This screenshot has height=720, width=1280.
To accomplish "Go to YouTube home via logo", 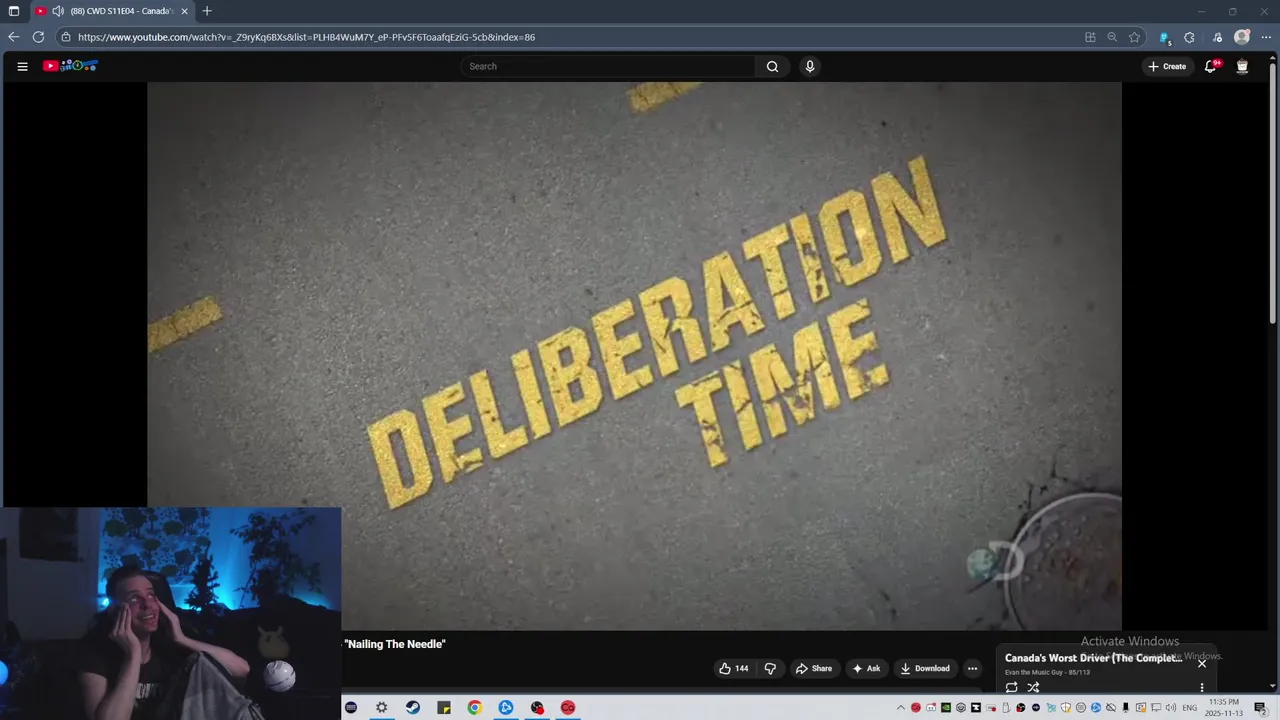I will tap(70, 66).
